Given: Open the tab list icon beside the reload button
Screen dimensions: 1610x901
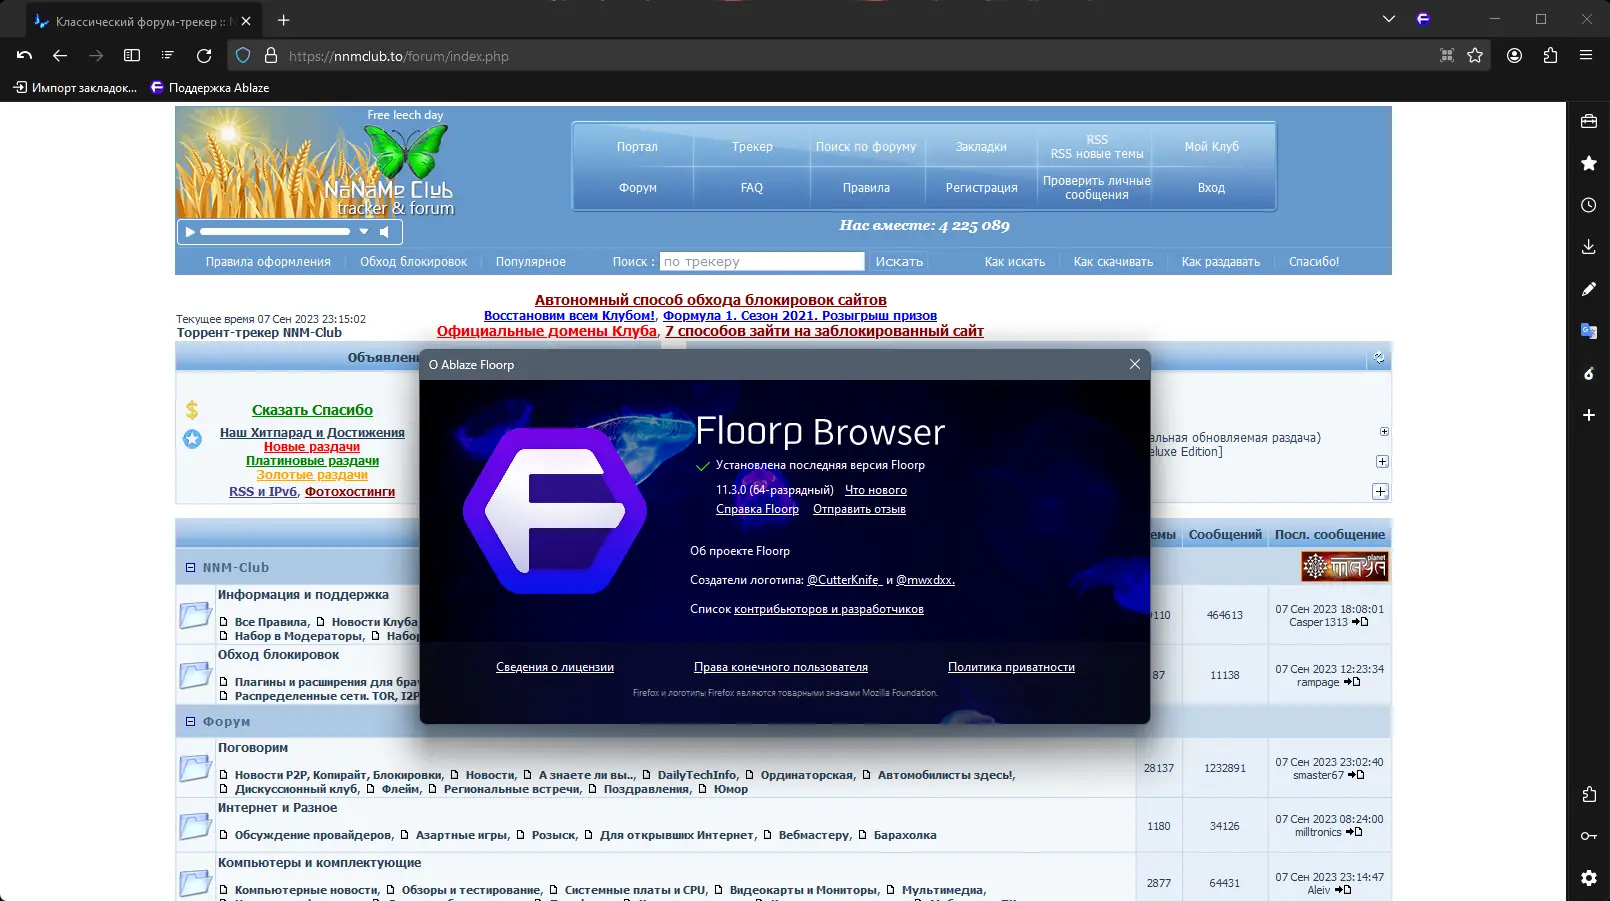Looking at the screenshot, I should point(168,56).
